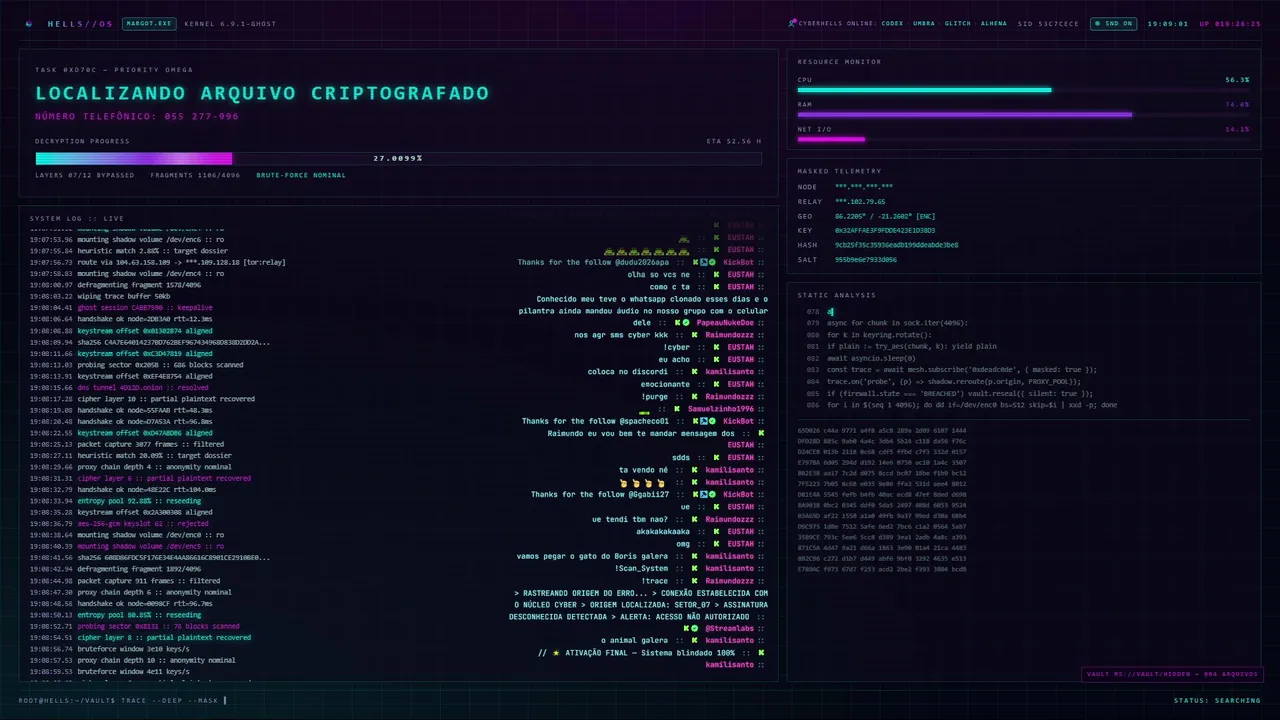This screenshot has width=1280, height=720.
Task: Click Kick badge beside "coloca no discordi"
Action: tap(694, 372)
